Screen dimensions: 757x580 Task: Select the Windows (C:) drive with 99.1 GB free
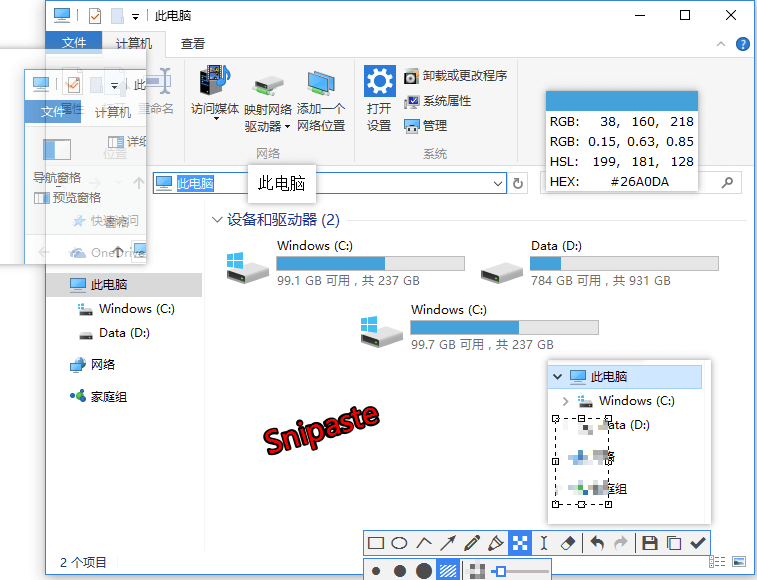point(346,264)
